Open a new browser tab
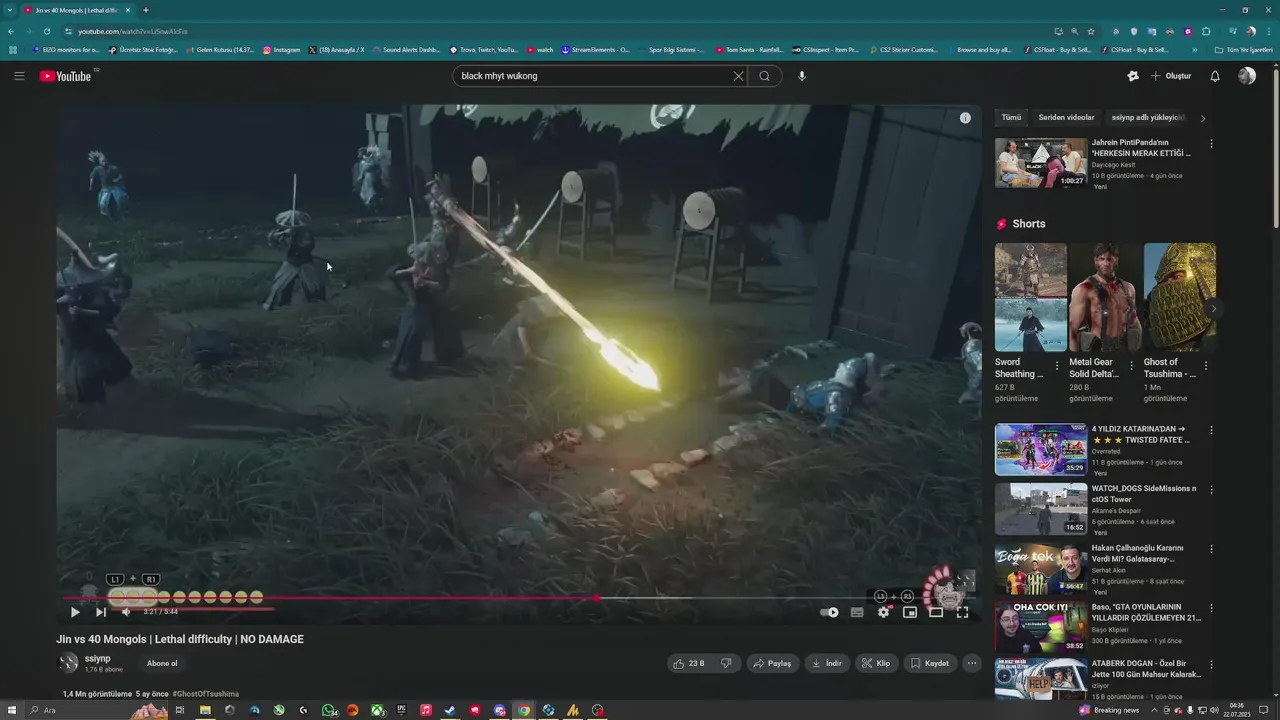The width and height of the screenshot is (1280, 720). tap(146, 10)
